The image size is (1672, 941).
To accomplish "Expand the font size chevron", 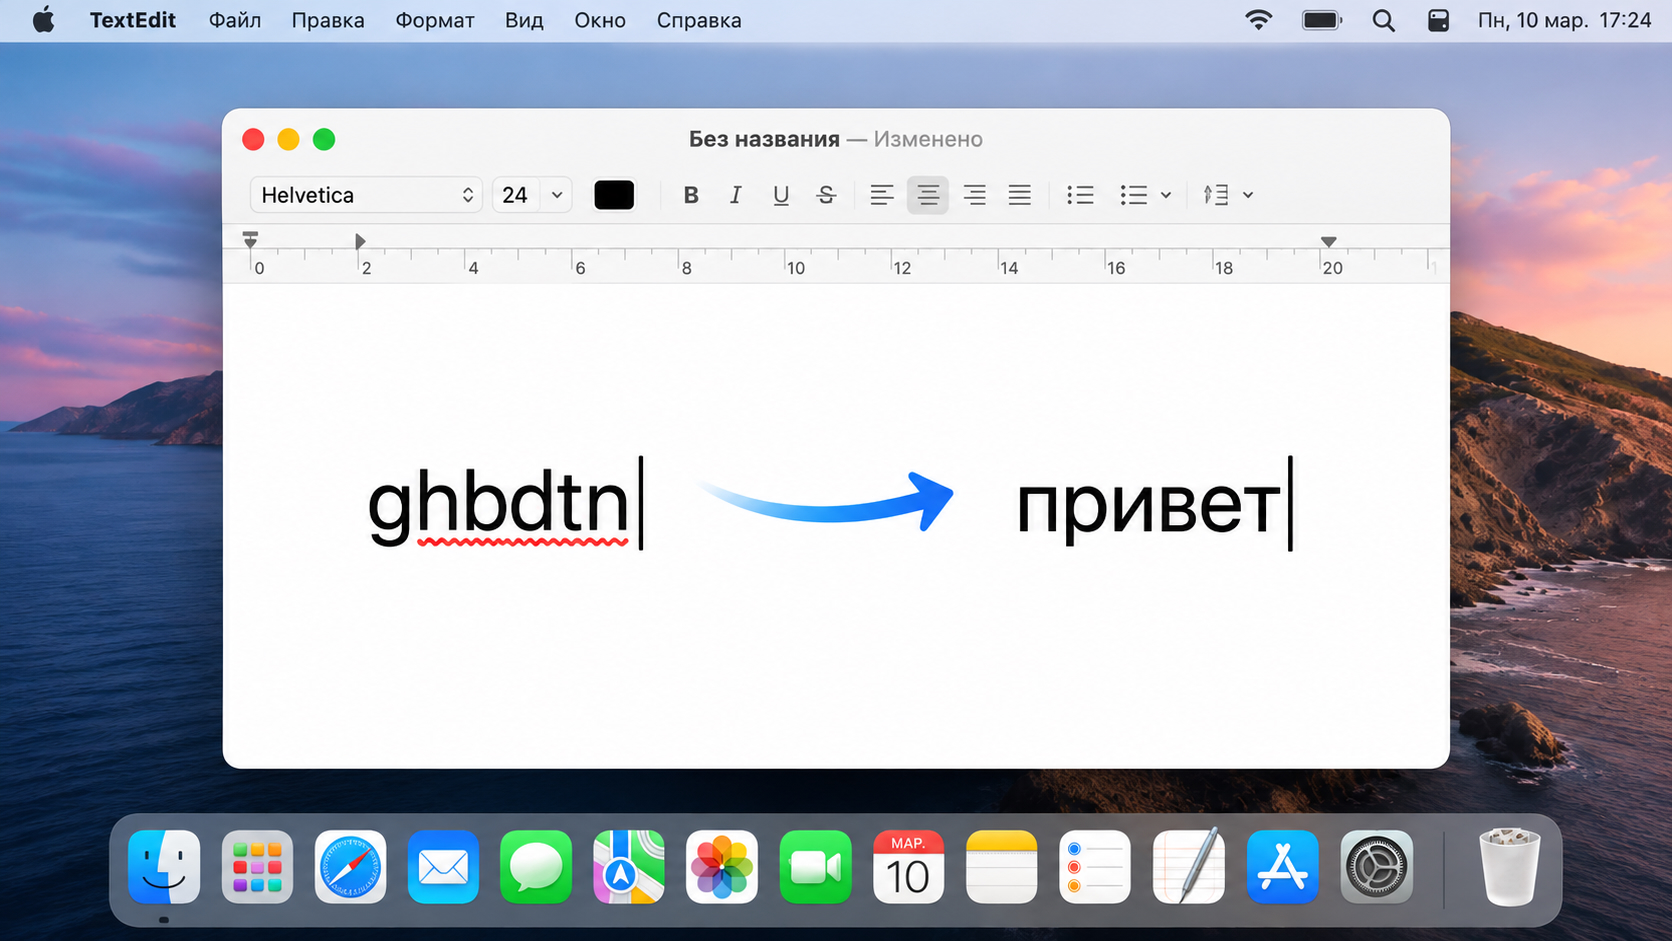I will 557,195.
